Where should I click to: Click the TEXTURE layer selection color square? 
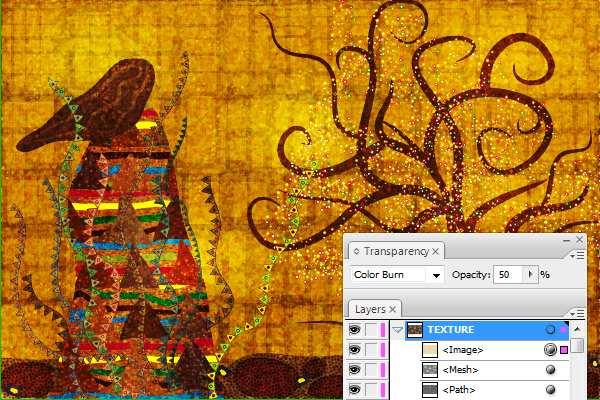[563, 330]
